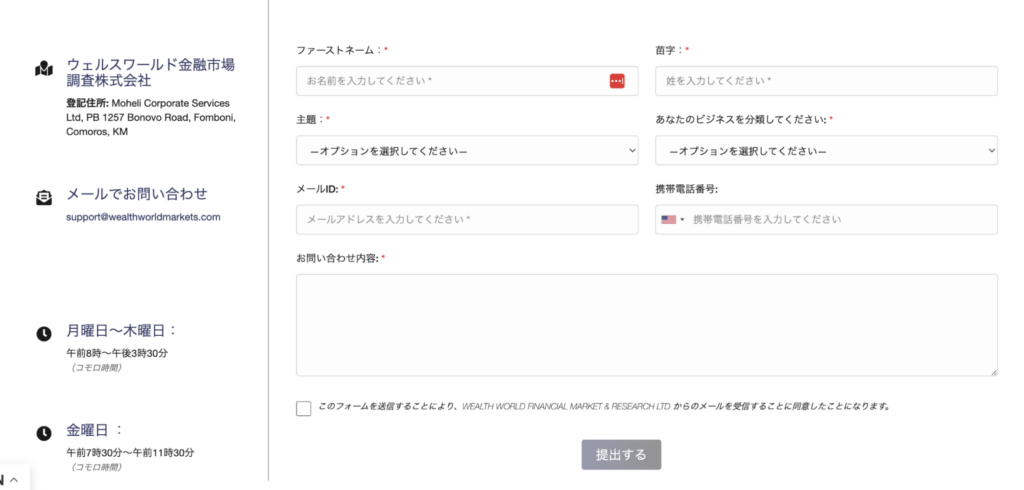Image resolution: width=1024 pixels, height=490 pixels.
Task: Click the 金曜日 heading
Action: pyautogui.click(x=95, y=430)
